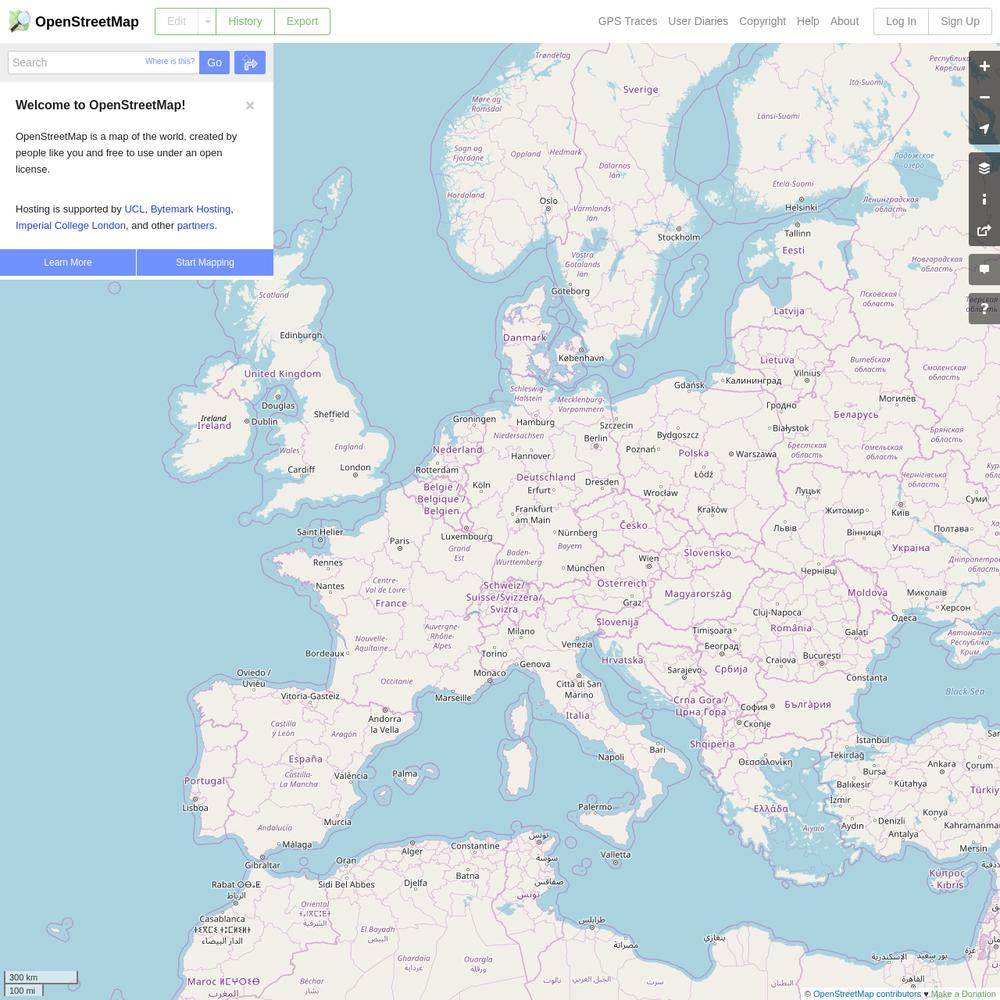Click the España country label
Image resolution: width=1000 pixels, height=1000 pixels.
pyautogui.click(x=305, y=759)
